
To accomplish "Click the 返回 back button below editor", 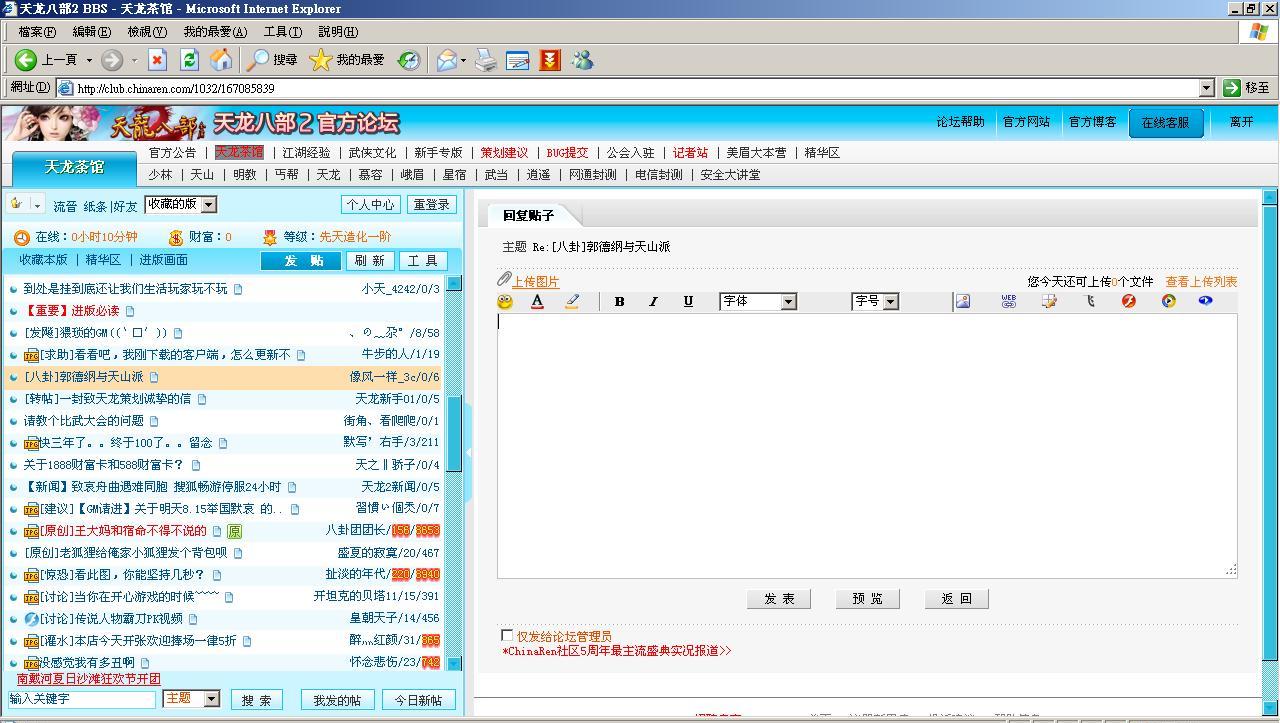I will click(957, 598).
